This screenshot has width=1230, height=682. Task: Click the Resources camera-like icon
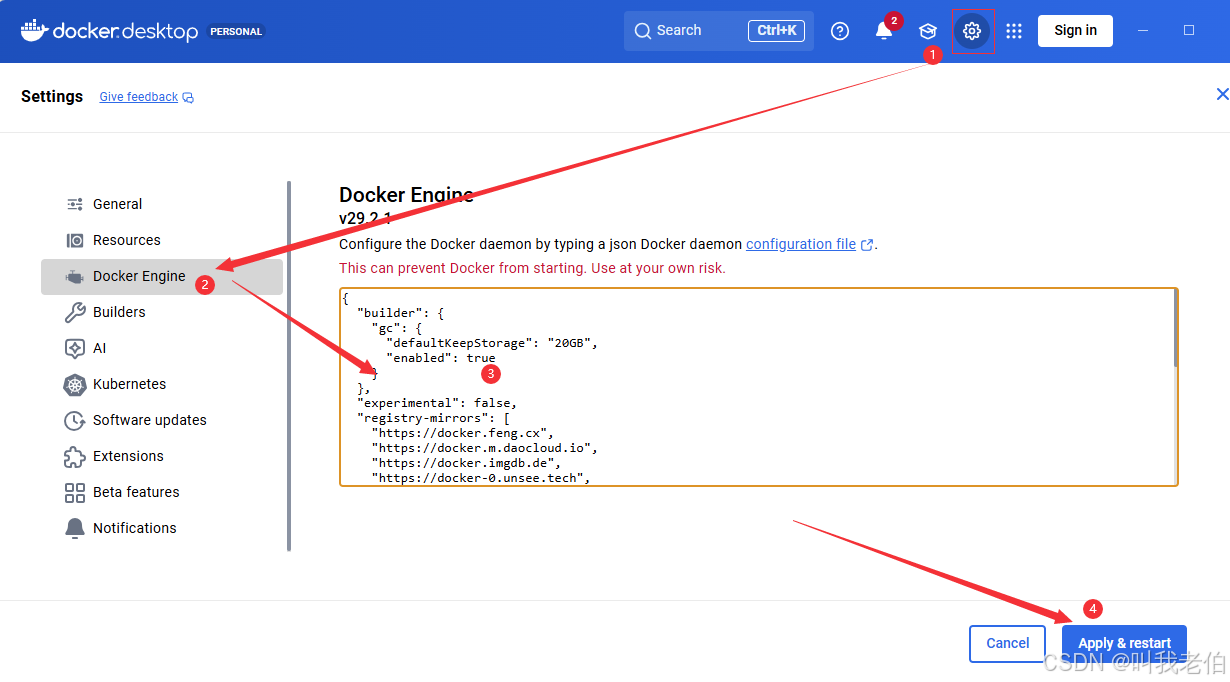(x=75, y=240)
